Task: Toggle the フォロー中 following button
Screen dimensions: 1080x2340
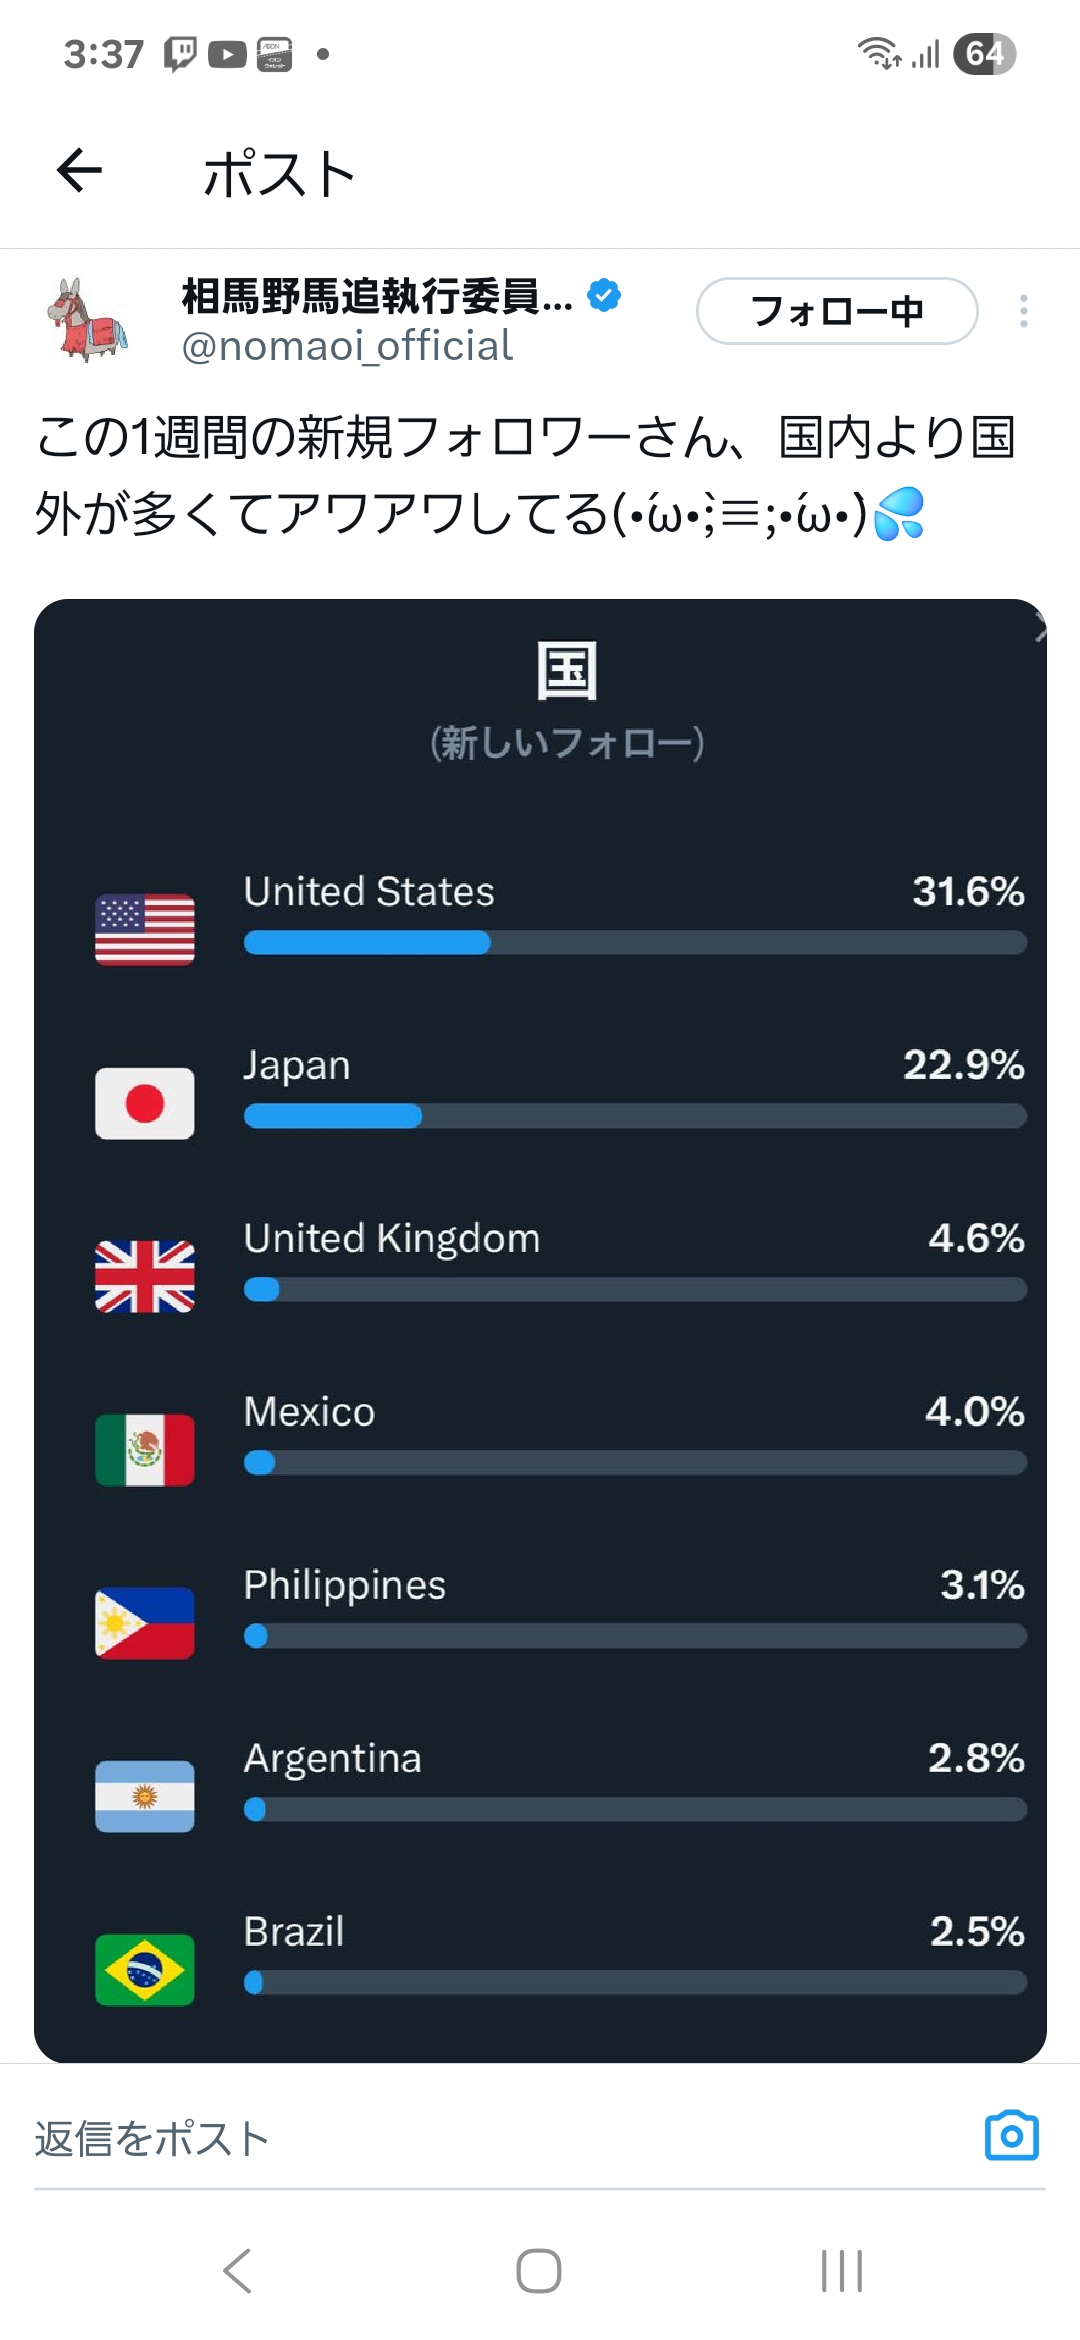Action: [x=837, y=311]
